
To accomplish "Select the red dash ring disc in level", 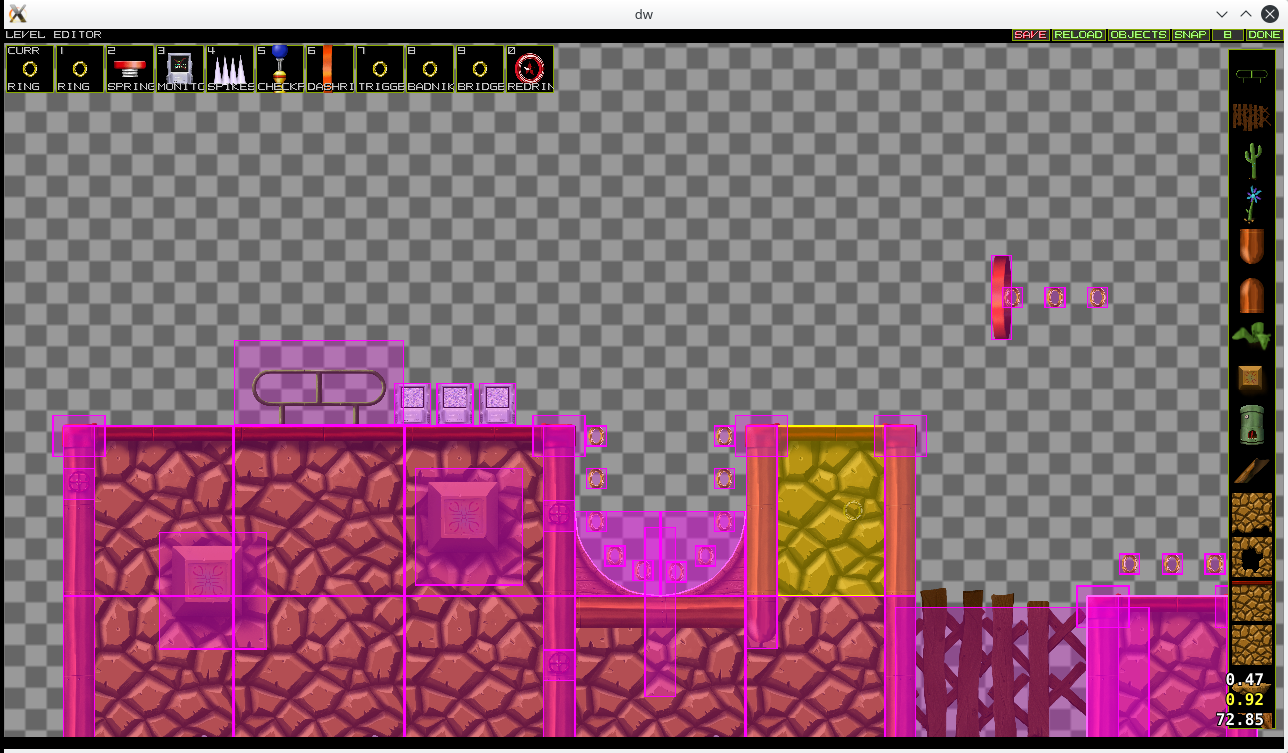I will click(x=1001, y=297).
